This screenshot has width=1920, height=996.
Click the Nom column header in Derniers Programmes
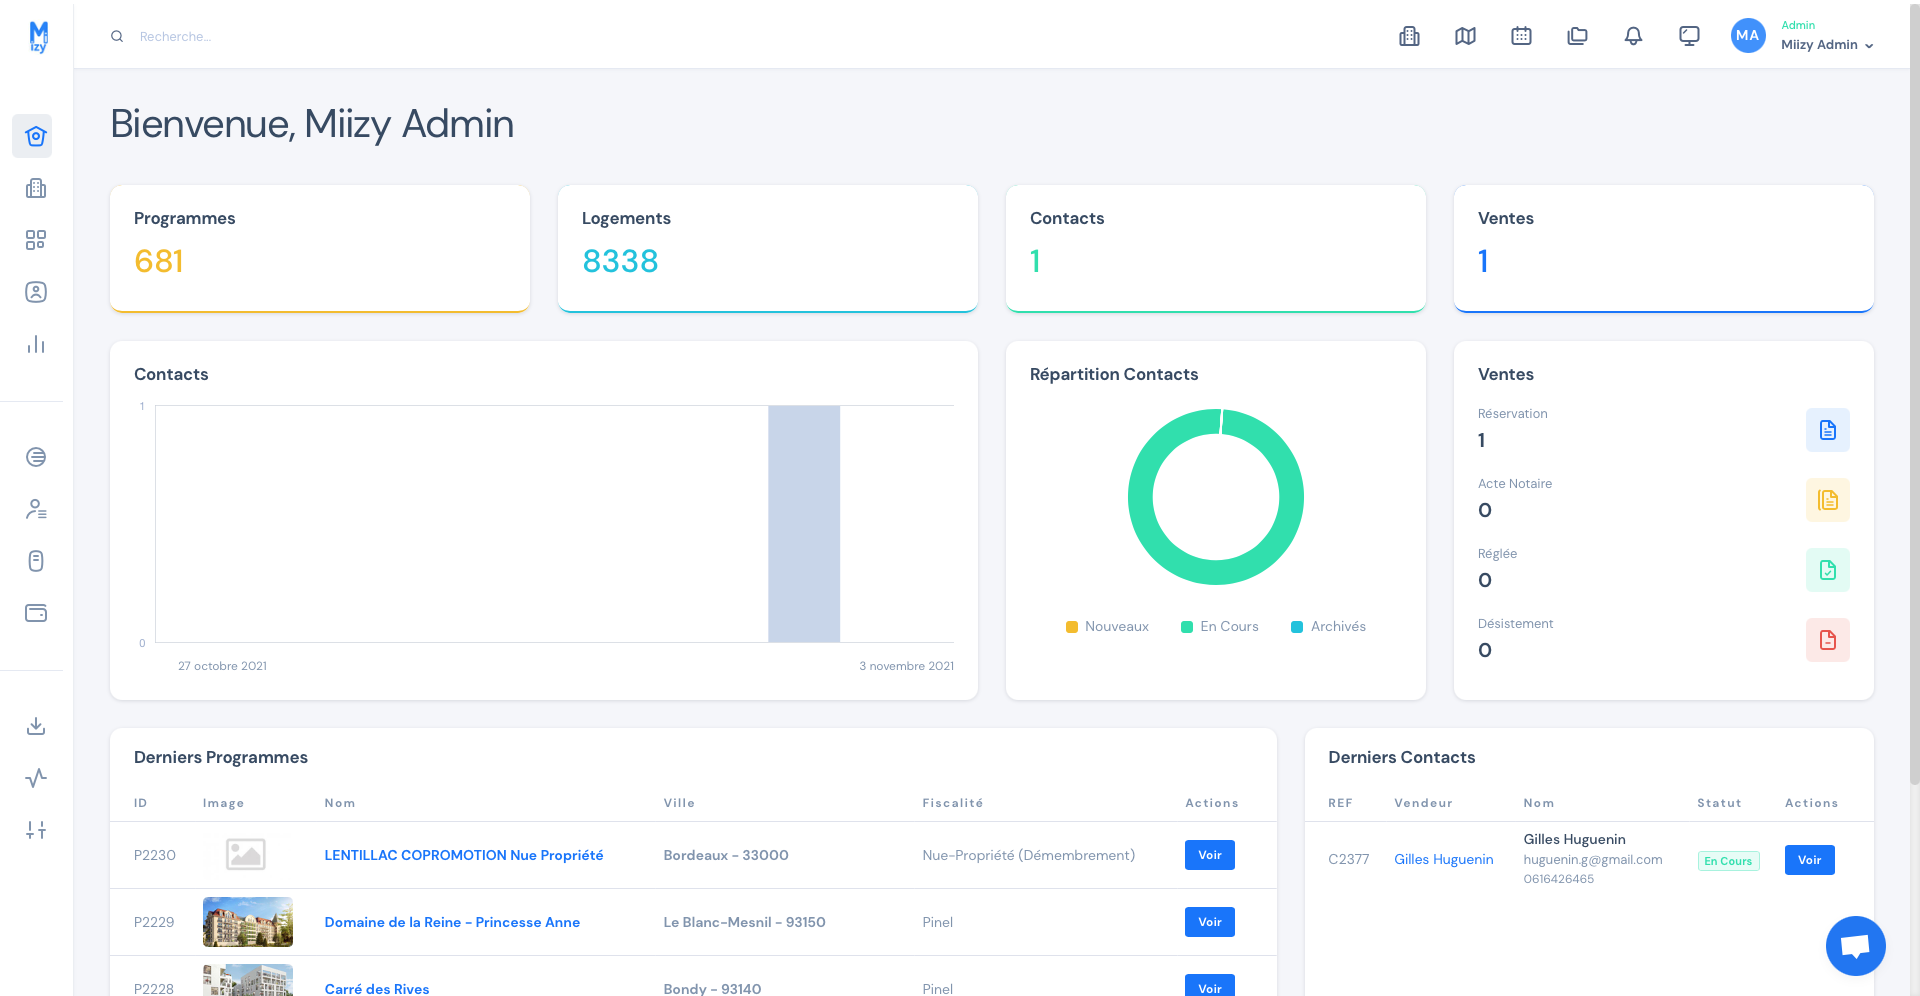pyautogui.click(x=340, y=803)
